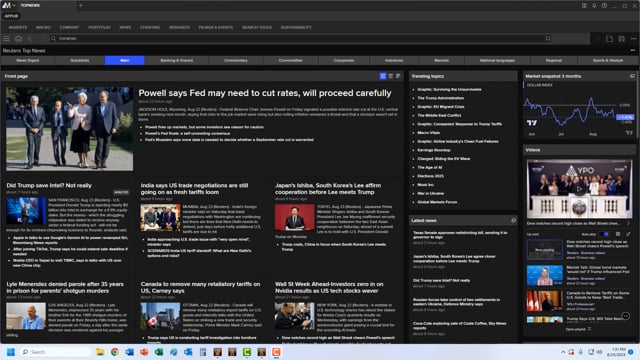Image resolution: width=640 pixels, height=360 pixels.
Task: Select Front page grid view icon
Action: tap(383, 76)
